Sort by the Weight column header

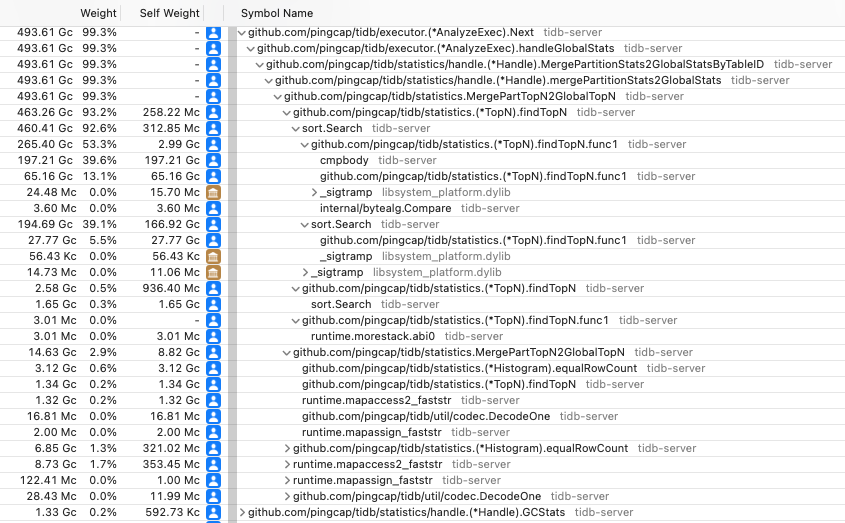(98, 13)
